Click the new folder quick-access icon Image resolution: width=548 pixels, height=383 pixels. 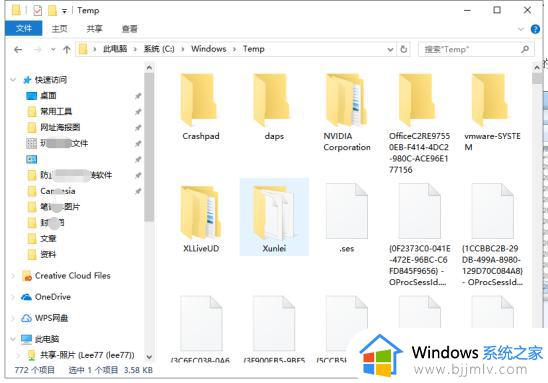point(52,10)
